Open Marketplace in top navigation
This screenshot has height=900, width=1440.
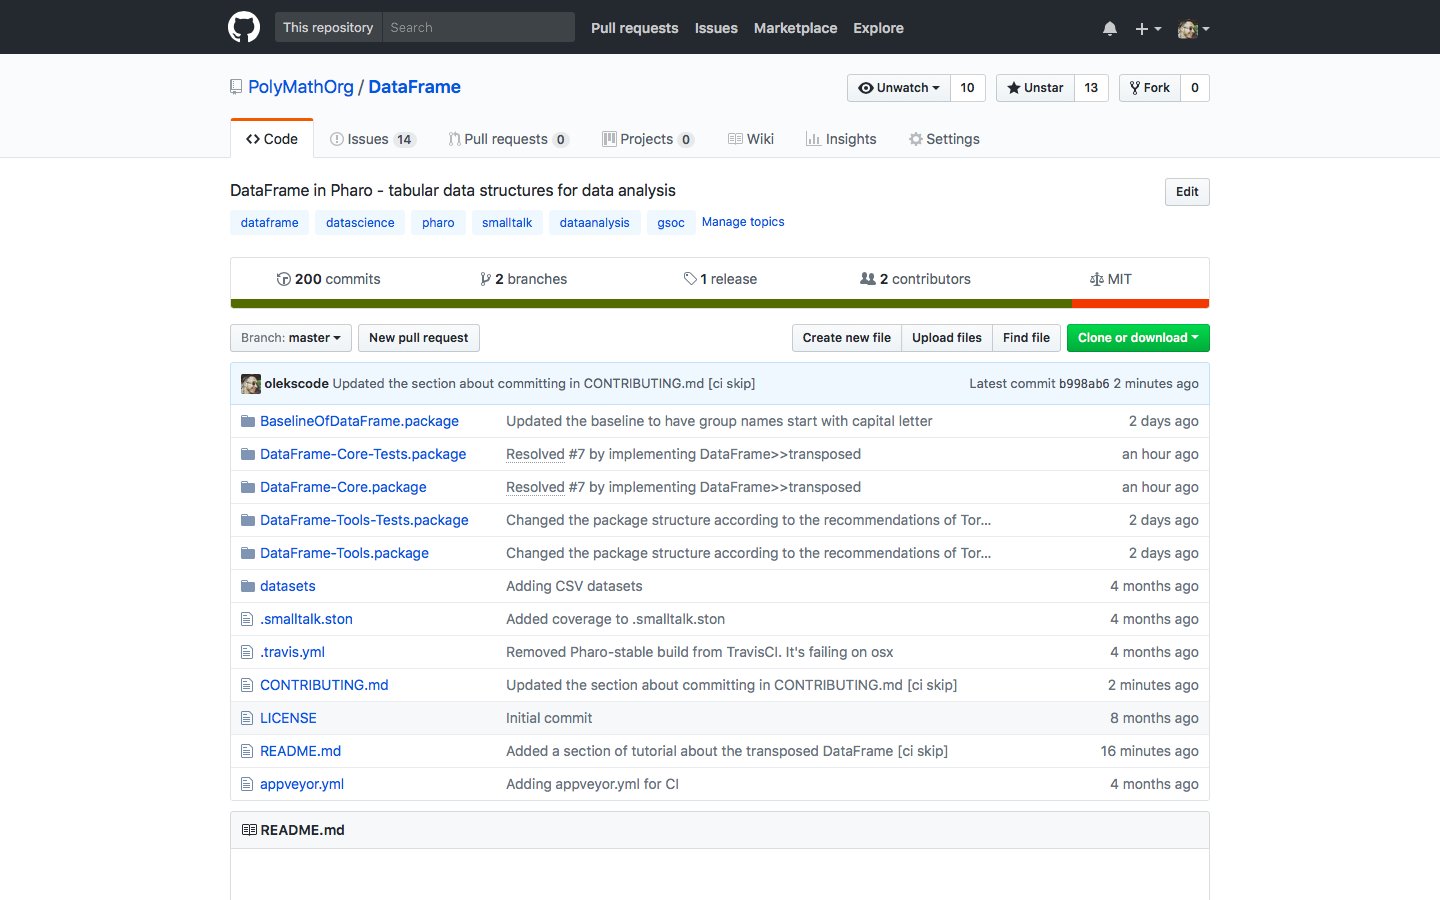[x=795, y=28]
